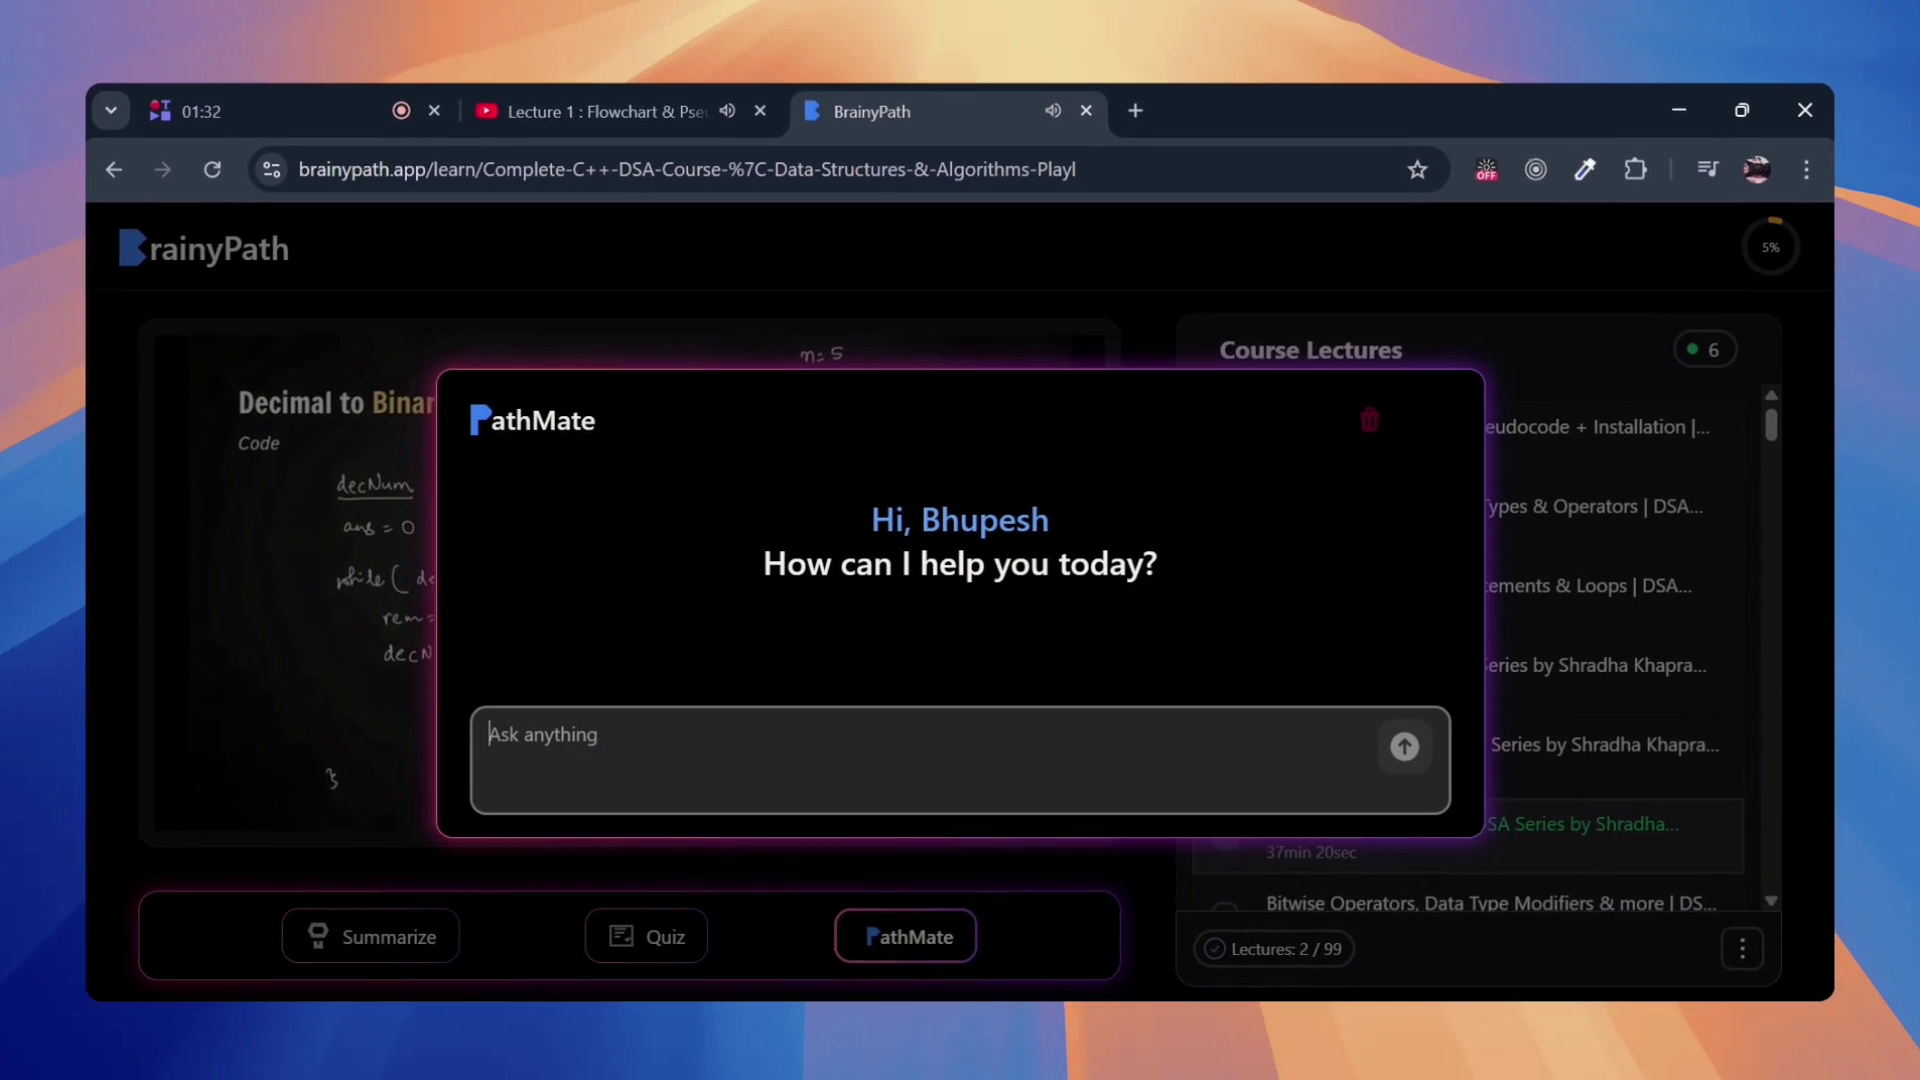Open a new browser tab
1920x1080 pixels.
pyautogui.click(x=1135, y=111)
